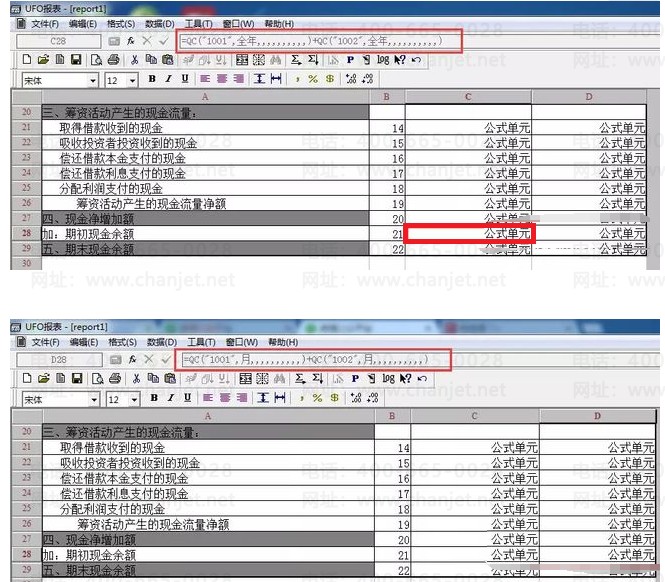Screen dimensions: 665x582
Task: Cancel formula with X in upper window
Action: click(147, 41)
